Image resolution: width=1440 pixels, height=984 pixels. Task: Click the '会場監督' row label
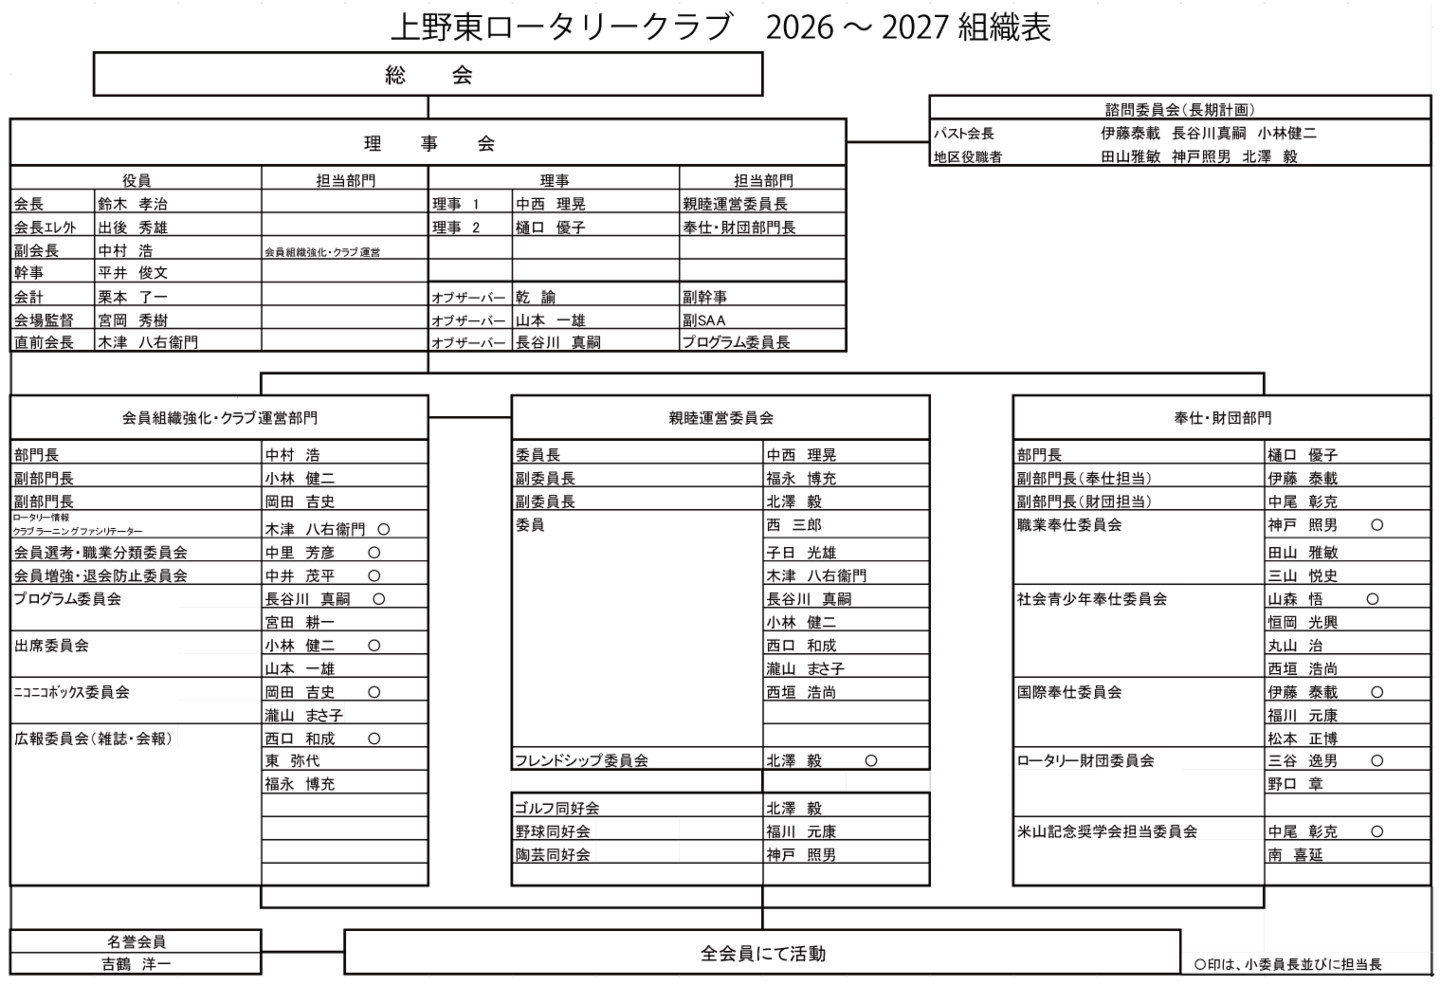[44, 320]
